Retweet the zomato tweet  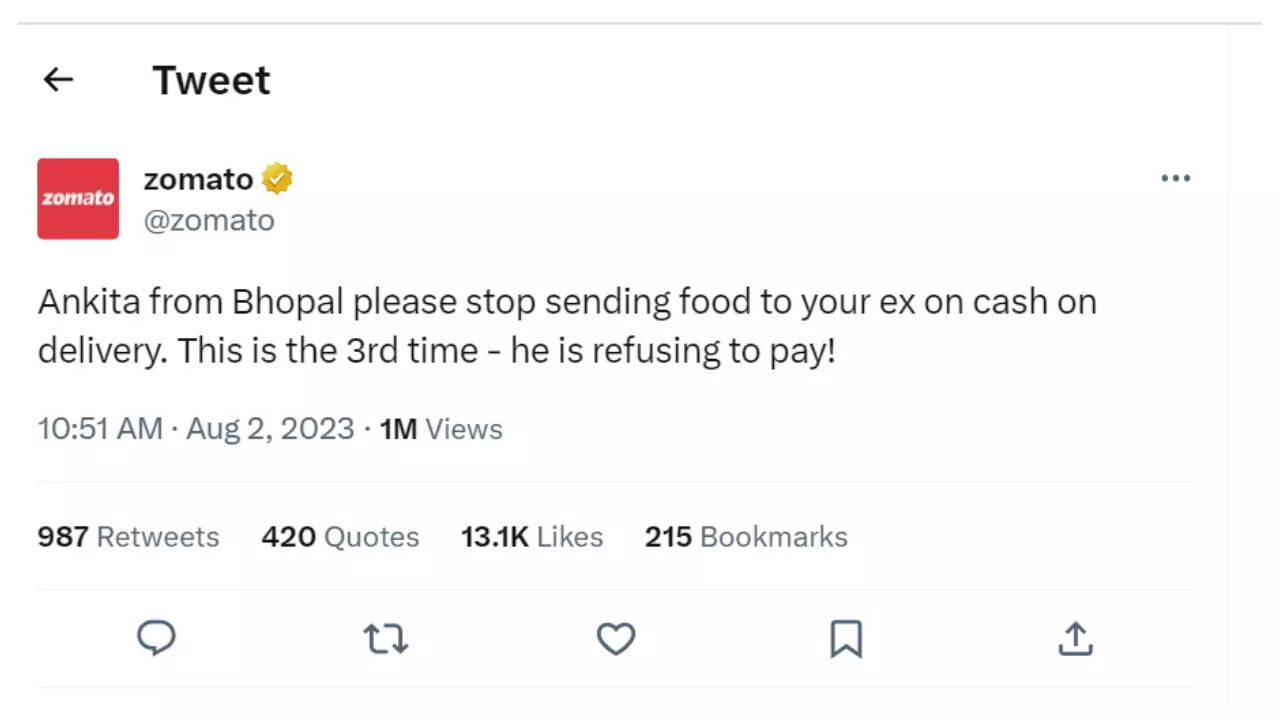click(x=386, y=638)
